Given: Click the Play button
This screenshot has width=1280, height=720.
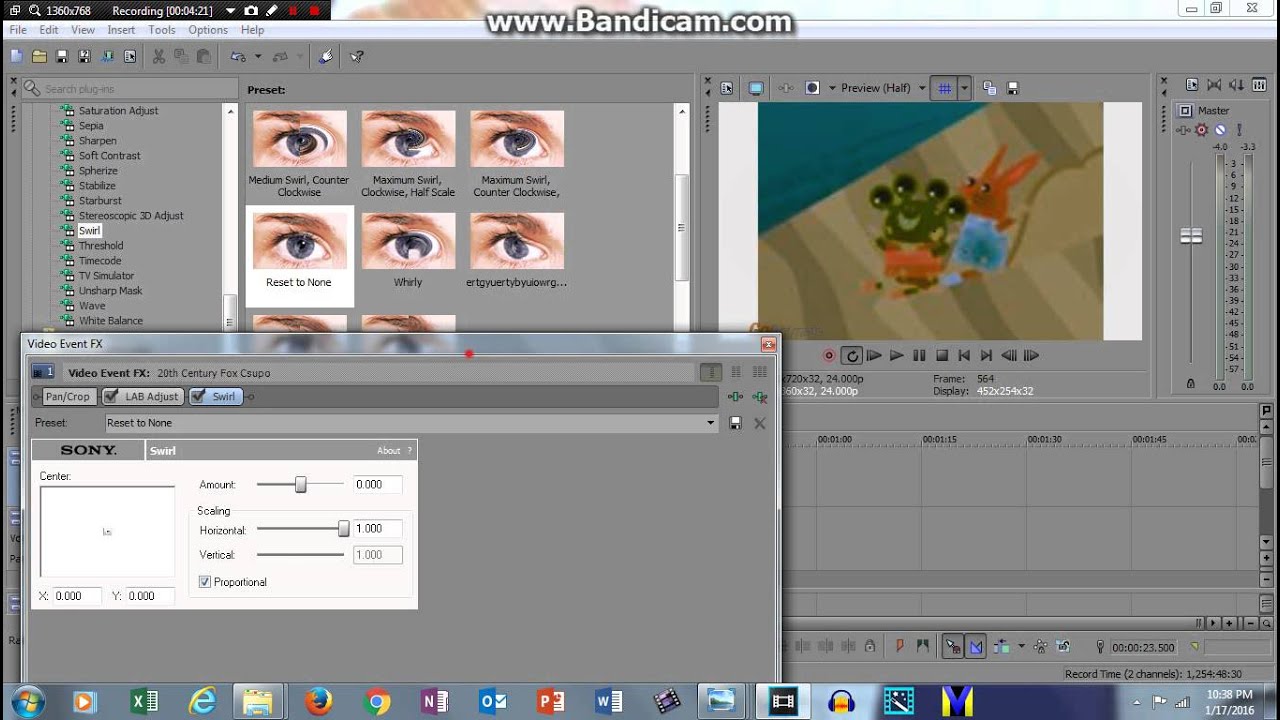Looking at the screenshot, I should point(896,355).
